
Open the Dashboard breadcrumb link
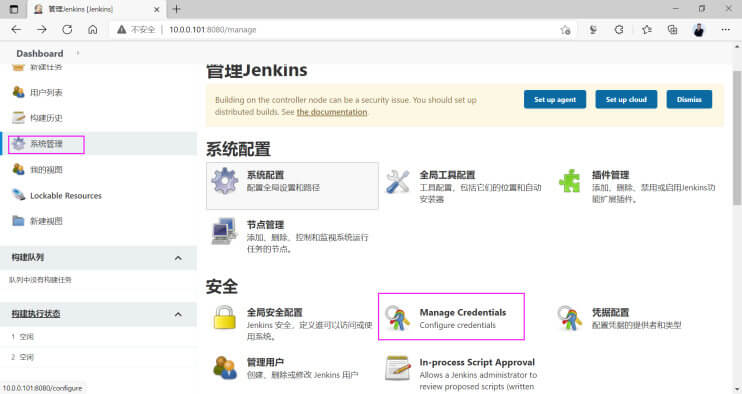(40, 53)
